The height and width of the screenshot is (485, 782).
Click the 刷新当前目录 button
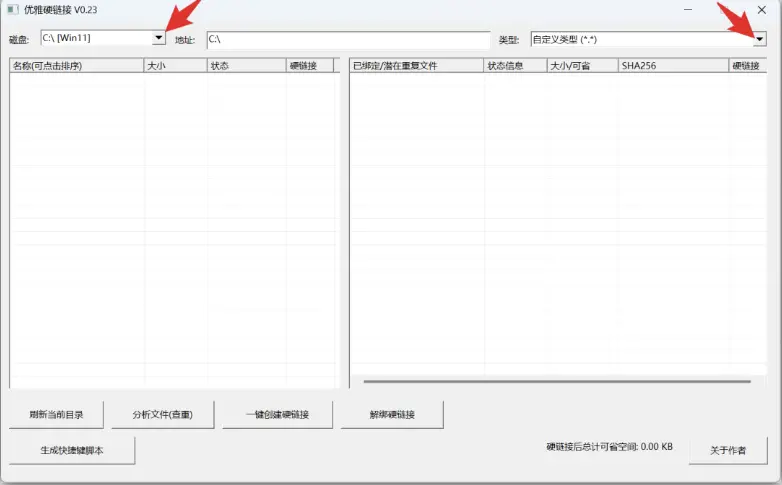pos(56,415)
